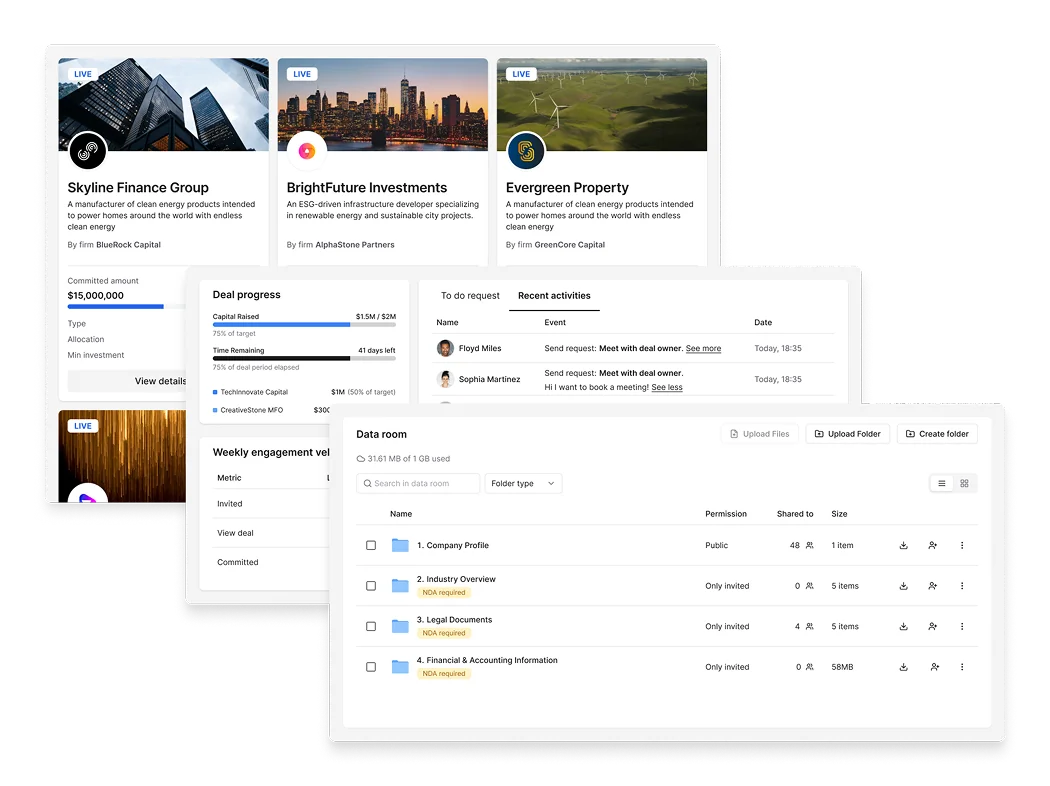Click the folder icon next to Financial & Accounting Information
1050x786 pixels.
[399, 666]
